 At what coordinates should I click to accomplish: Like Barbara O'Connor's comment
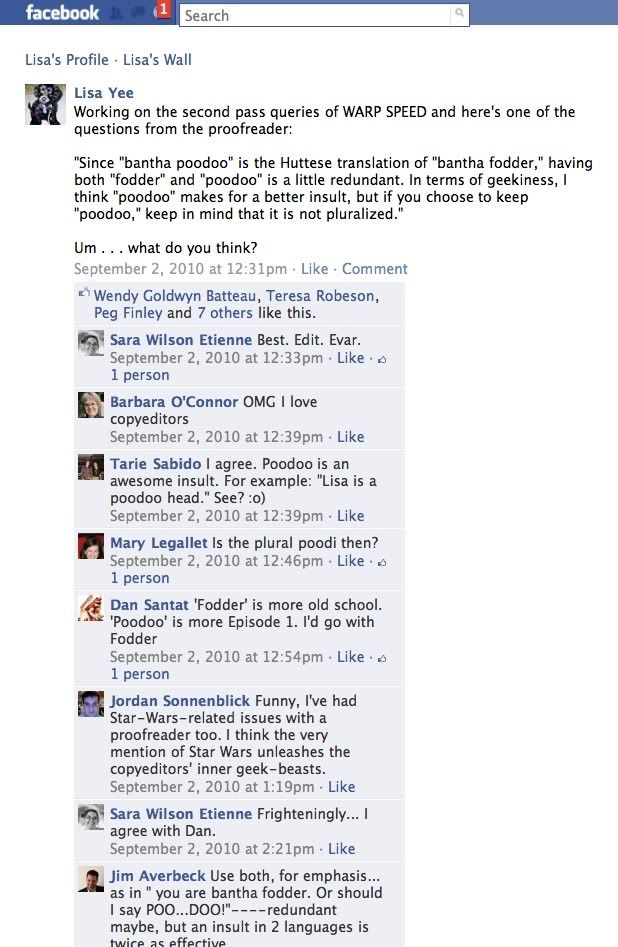[350, 437]
